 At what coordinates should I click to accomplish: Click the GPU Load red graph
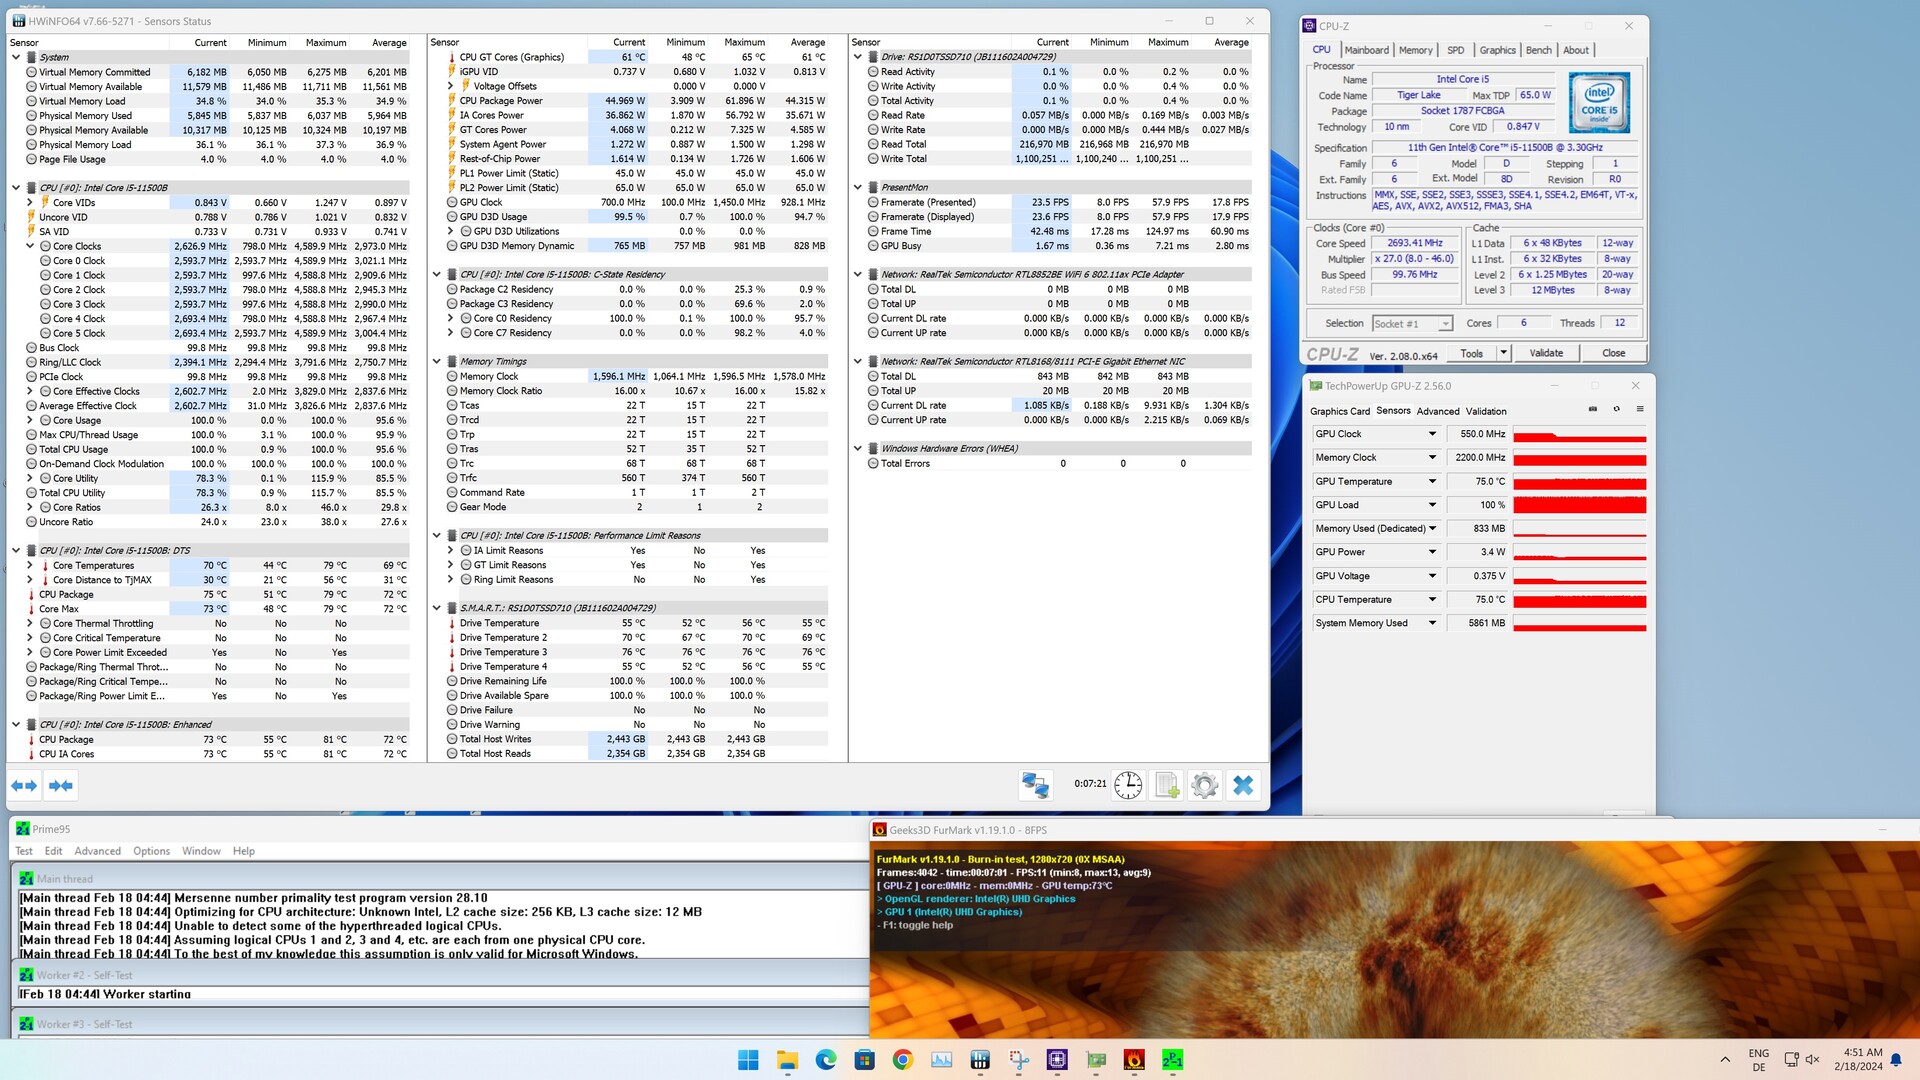point(1579,505)
